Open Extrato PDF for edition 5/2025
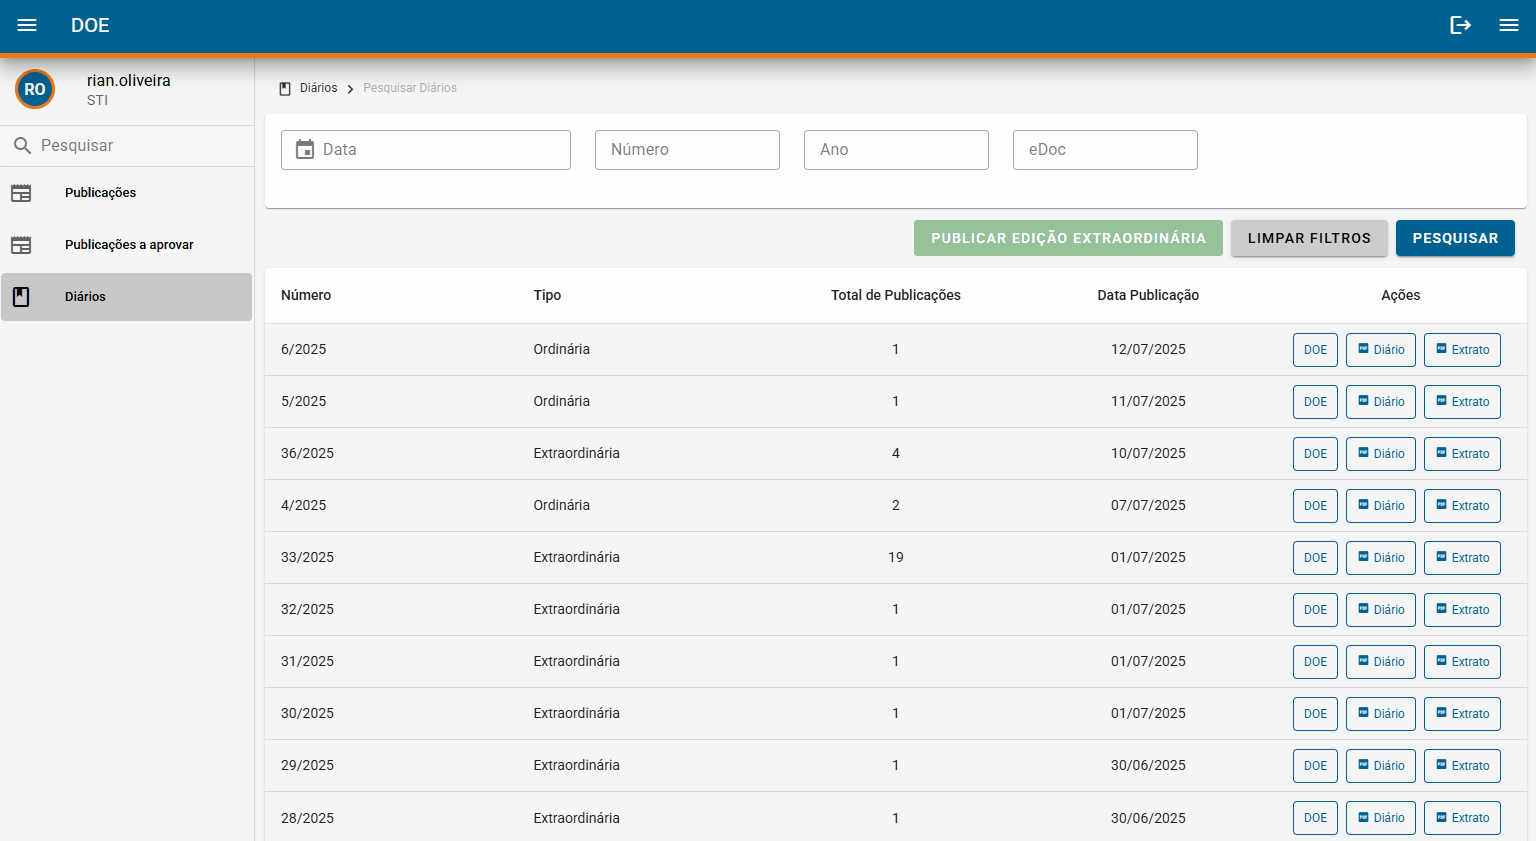The height and width of the screenshot is (841, 1536). tap(1462, 402)
